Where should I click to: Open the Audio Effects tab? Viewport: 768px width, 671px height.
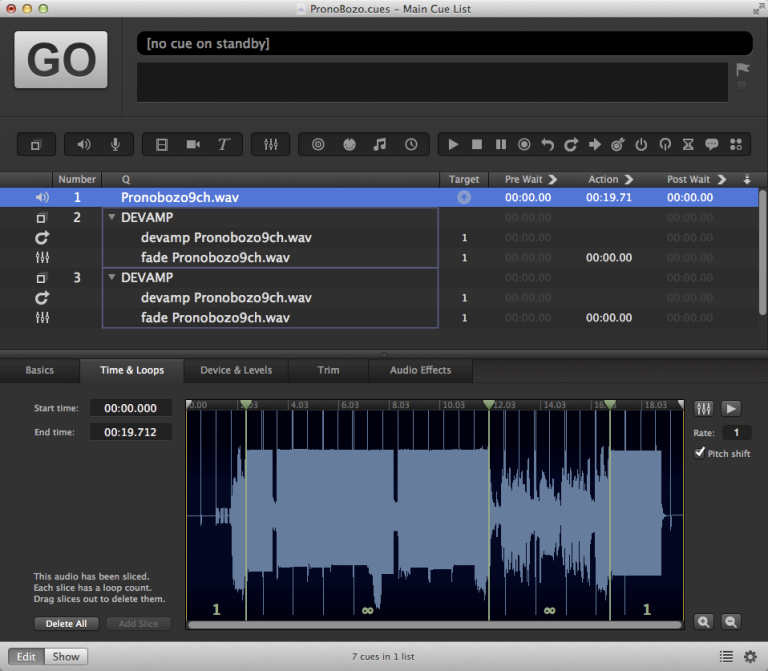coord(420,370)
